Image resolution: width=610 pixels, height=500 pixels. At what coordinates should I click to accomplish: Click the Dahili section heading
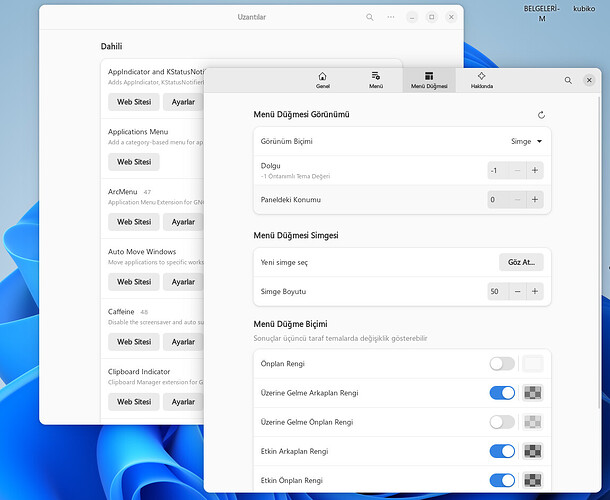click(111, 46)
